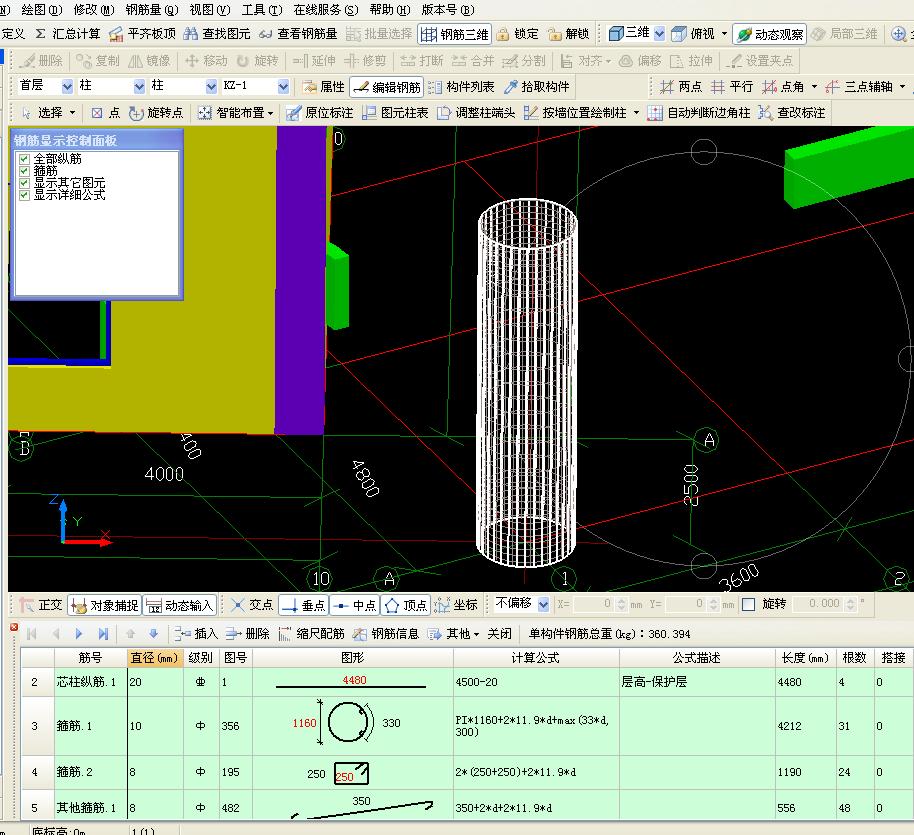Uncheck 箍筋 stirrups checkbox

(x=24, y=171)
